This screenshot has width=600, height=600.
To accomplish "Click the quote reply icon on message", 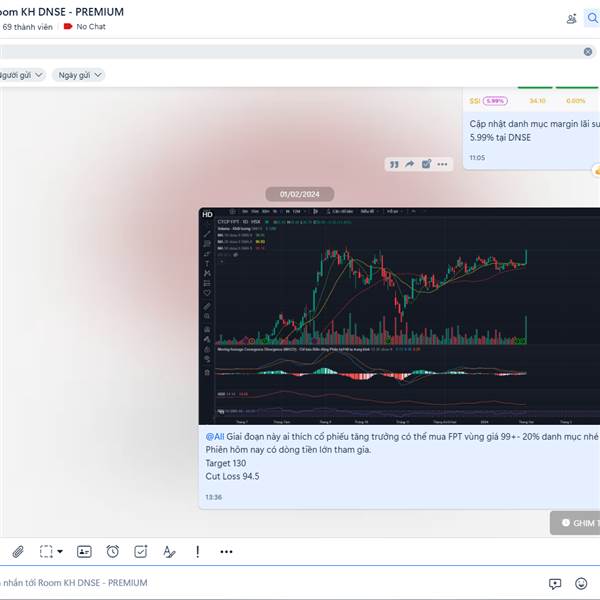I will [394, 164].
